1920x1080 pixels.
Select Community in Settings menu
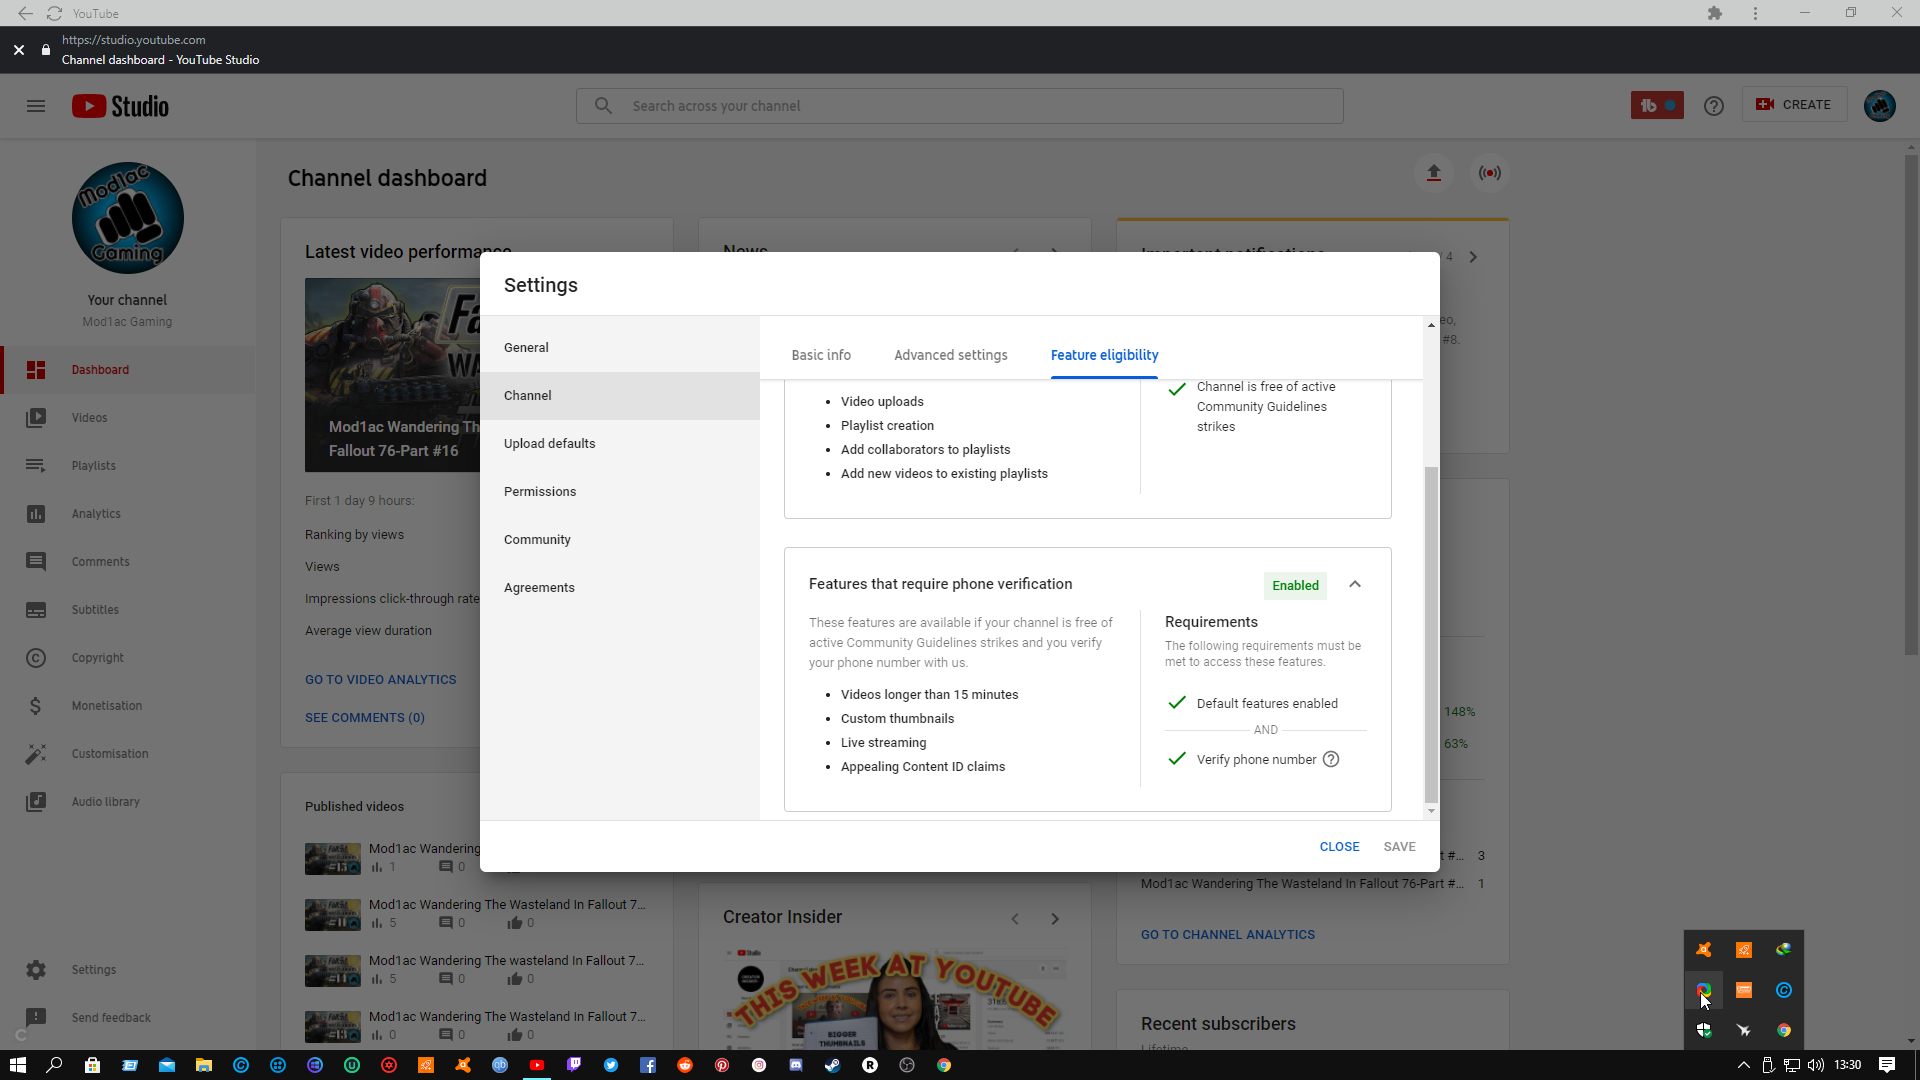(620, 540)
